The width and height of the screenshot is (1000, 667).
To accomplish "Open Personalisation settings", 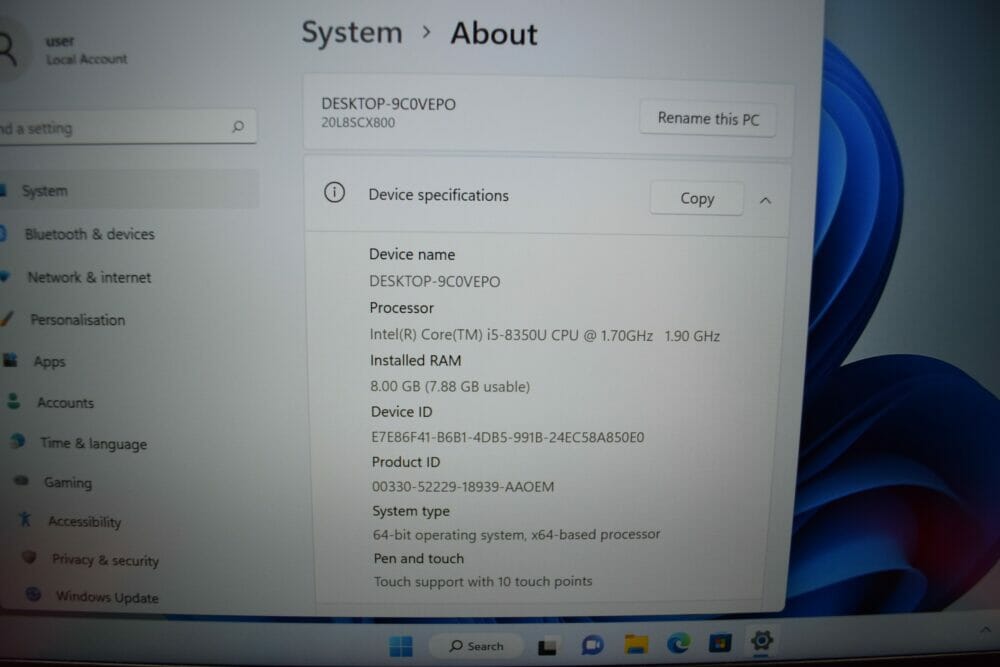I will click(x=78, y=319).
